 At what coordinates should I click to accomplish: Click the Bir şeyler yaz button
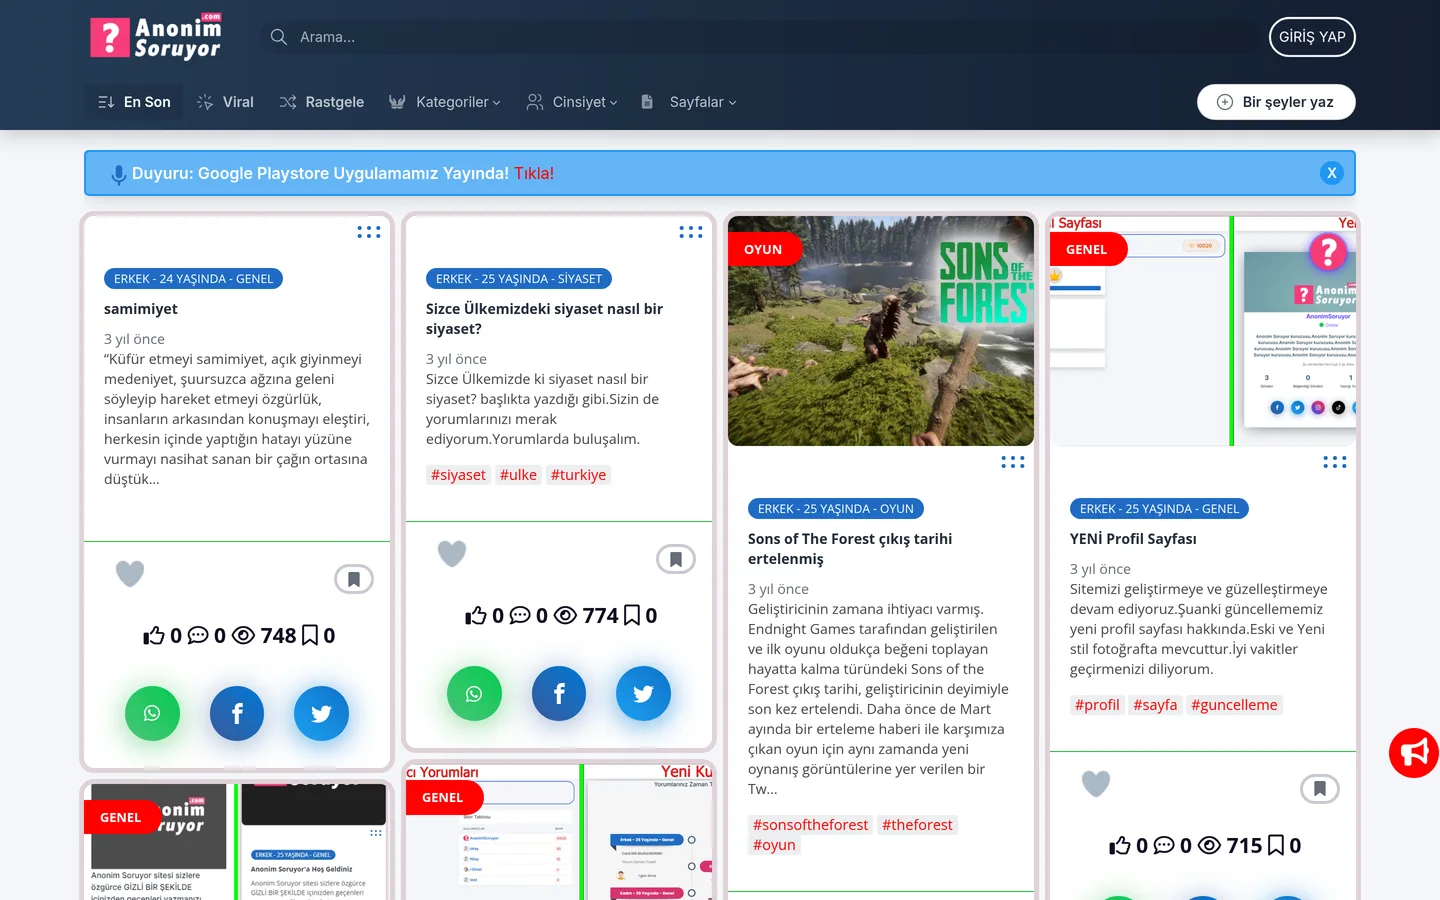coord(1276,102)
